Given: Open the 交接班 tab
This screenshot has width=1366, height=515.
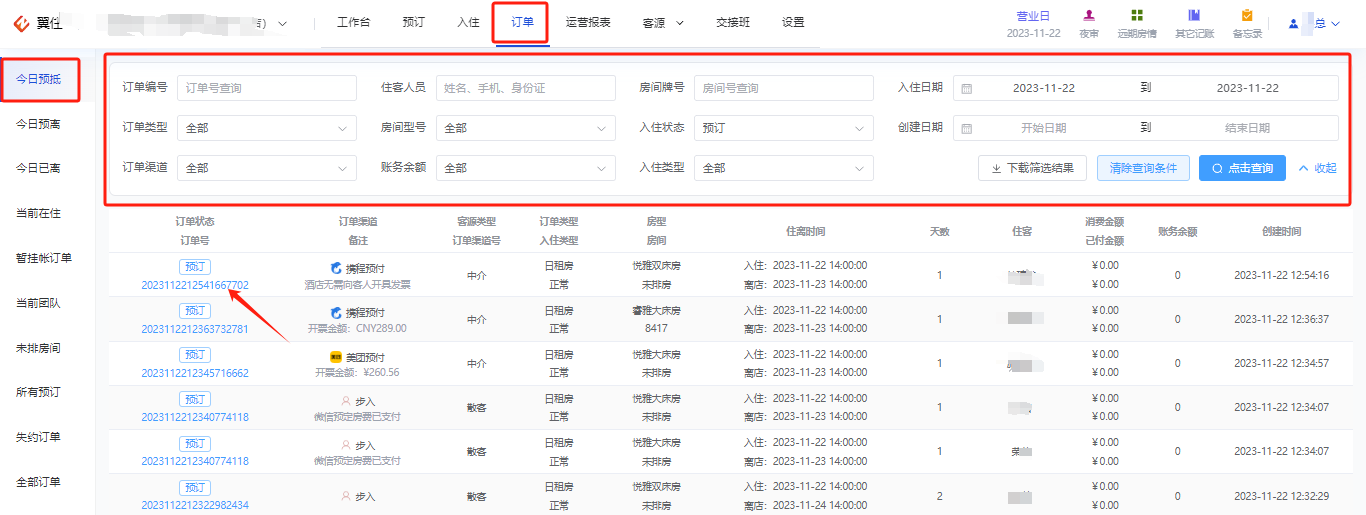Looking at the screenshot, I should 733,22.
